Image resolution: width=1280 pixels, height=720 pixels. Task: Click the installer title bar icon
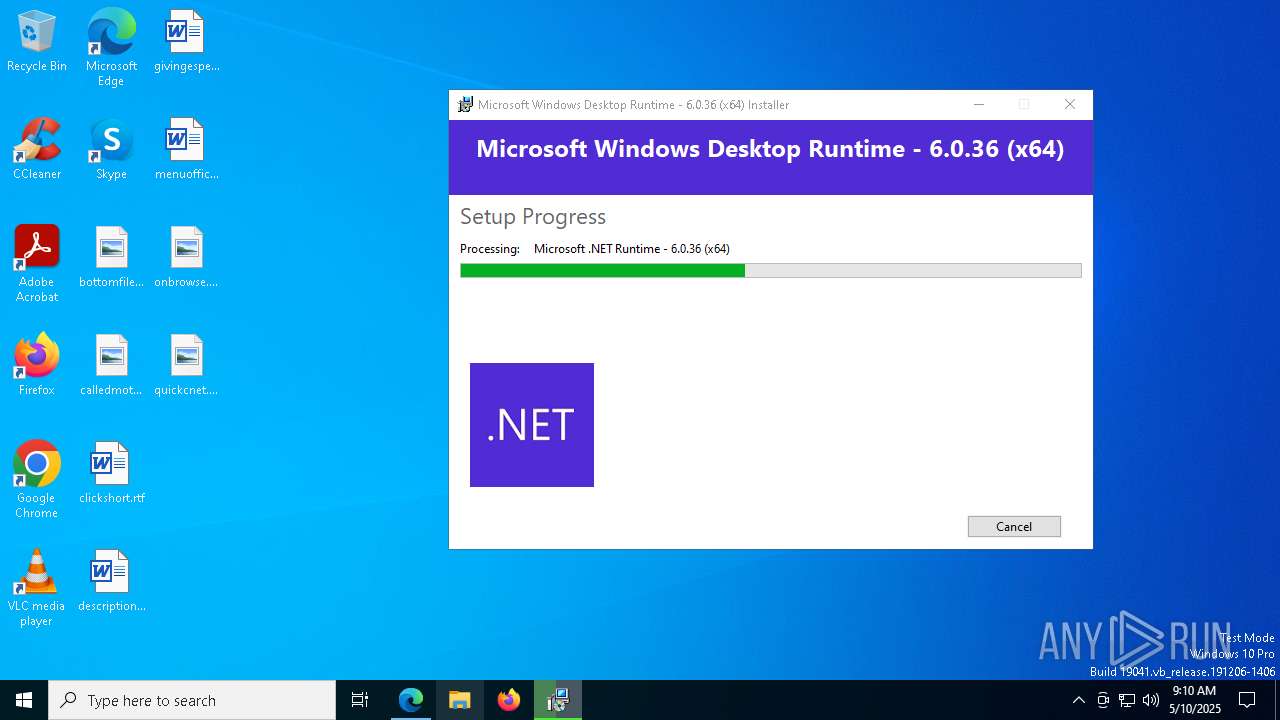pos(465,104)
